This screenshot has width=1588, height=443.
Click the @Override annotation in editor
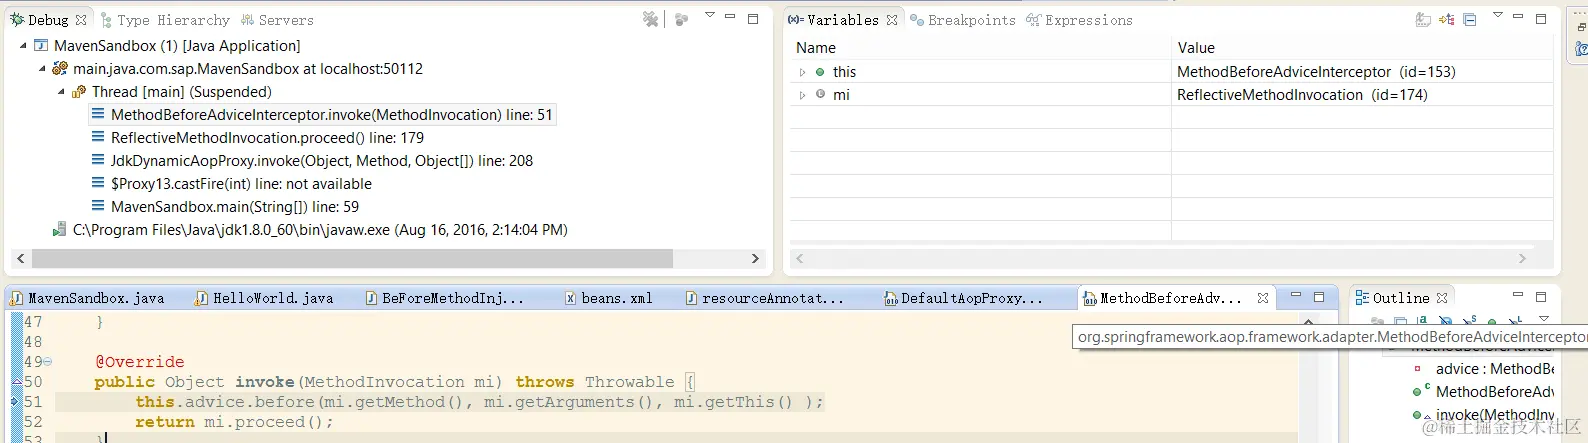pos(139,362)
